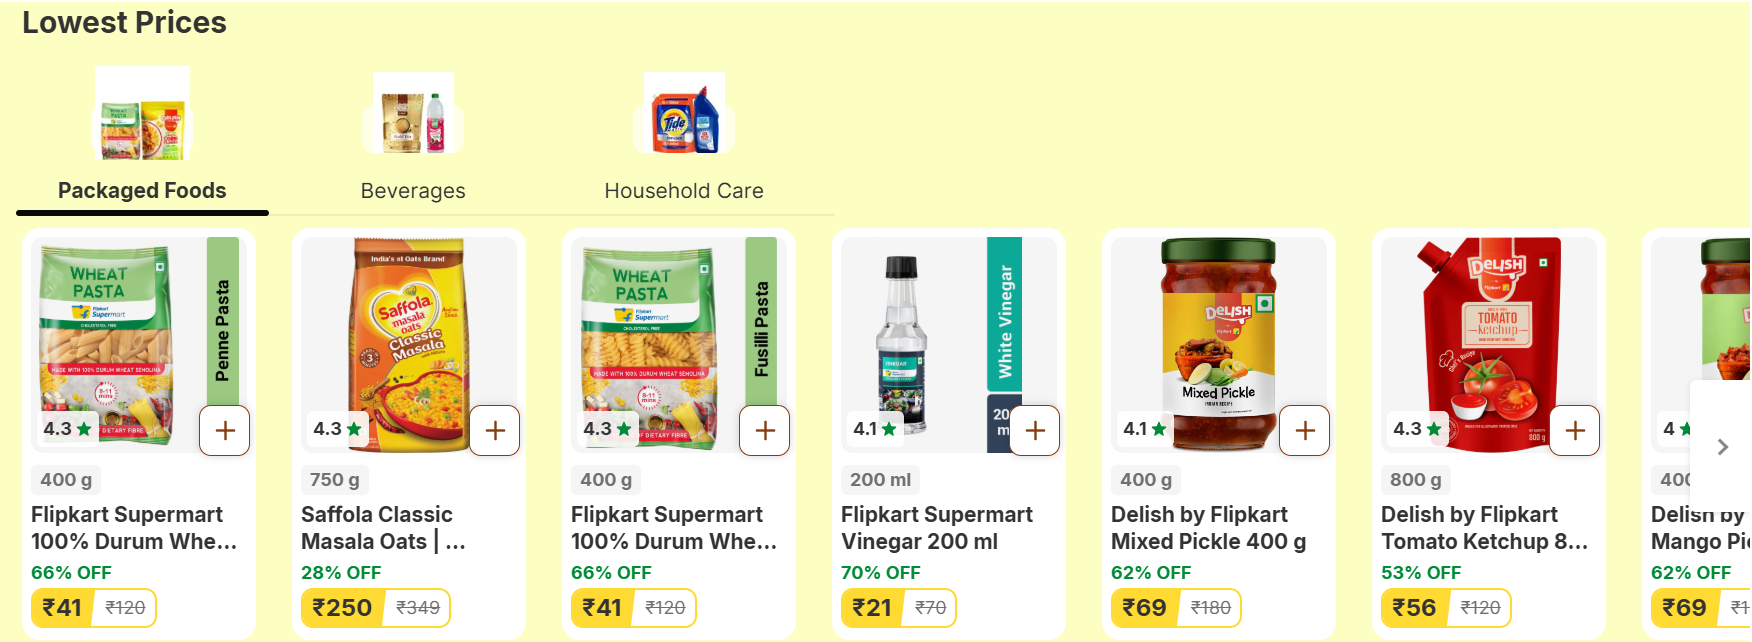
Task: Add White Vinegar with the plus icon
Action: tap(1035, 431)
